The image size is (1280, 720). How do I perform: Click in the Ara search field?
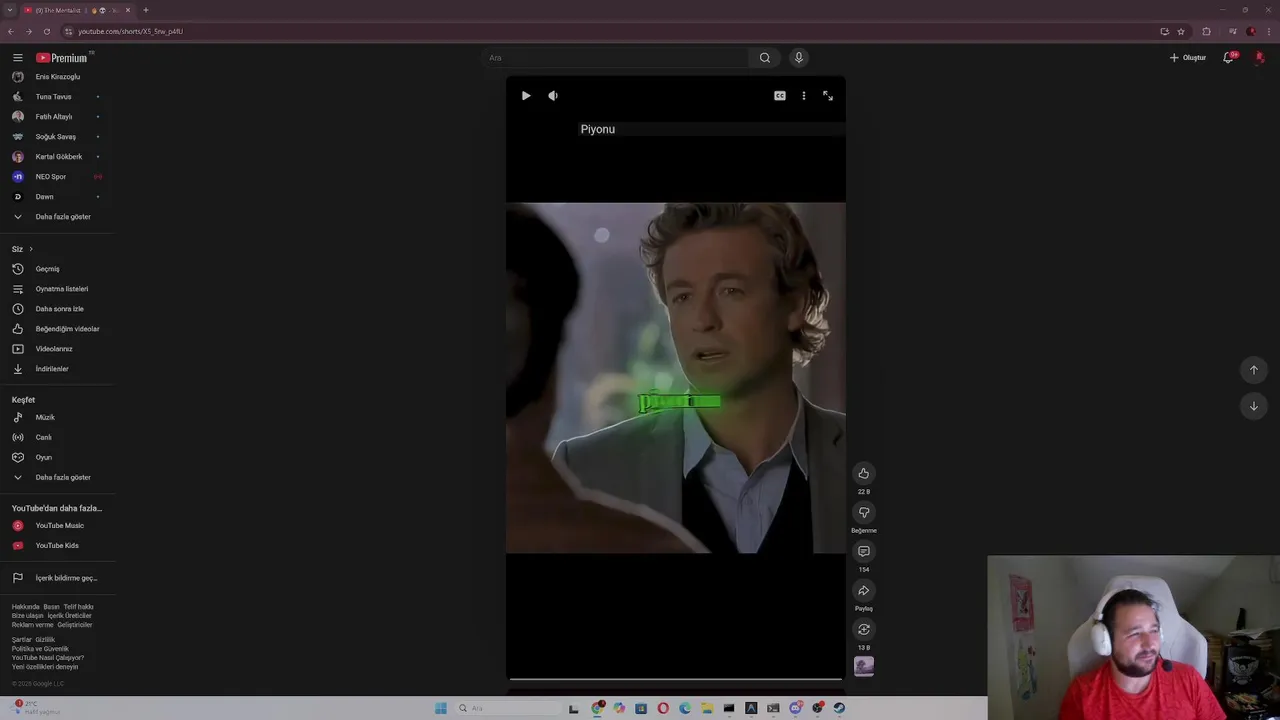pos(615,58)
